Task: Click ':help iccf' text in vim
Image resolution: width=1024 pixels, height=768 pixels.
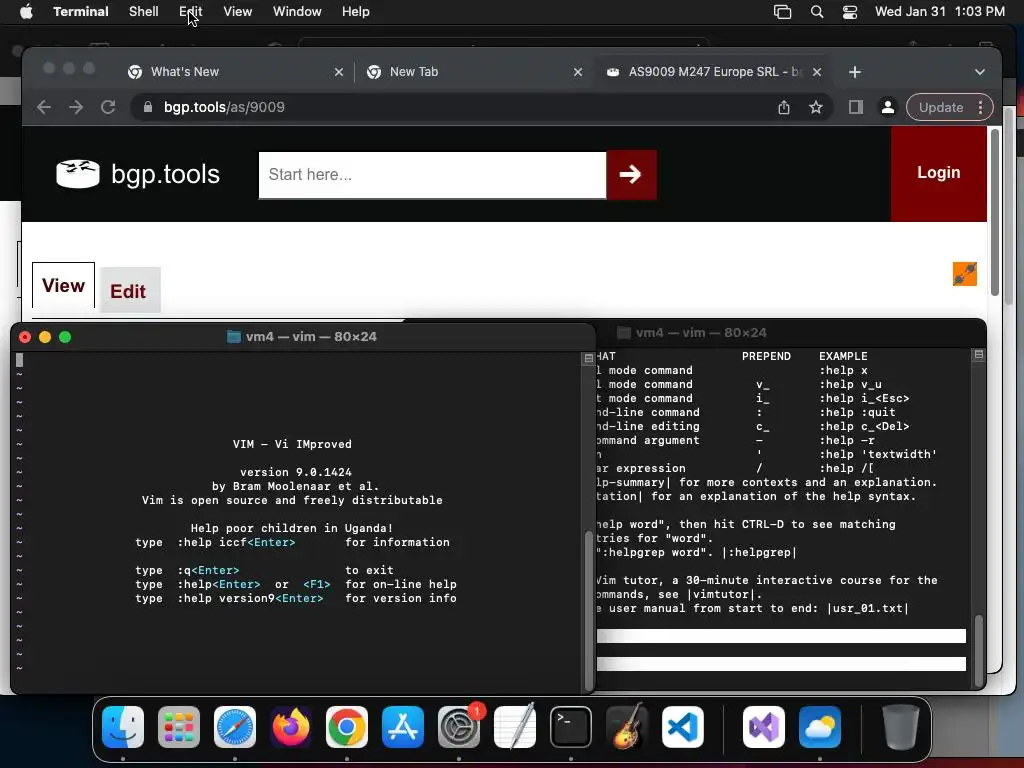Action: (212, 542)
